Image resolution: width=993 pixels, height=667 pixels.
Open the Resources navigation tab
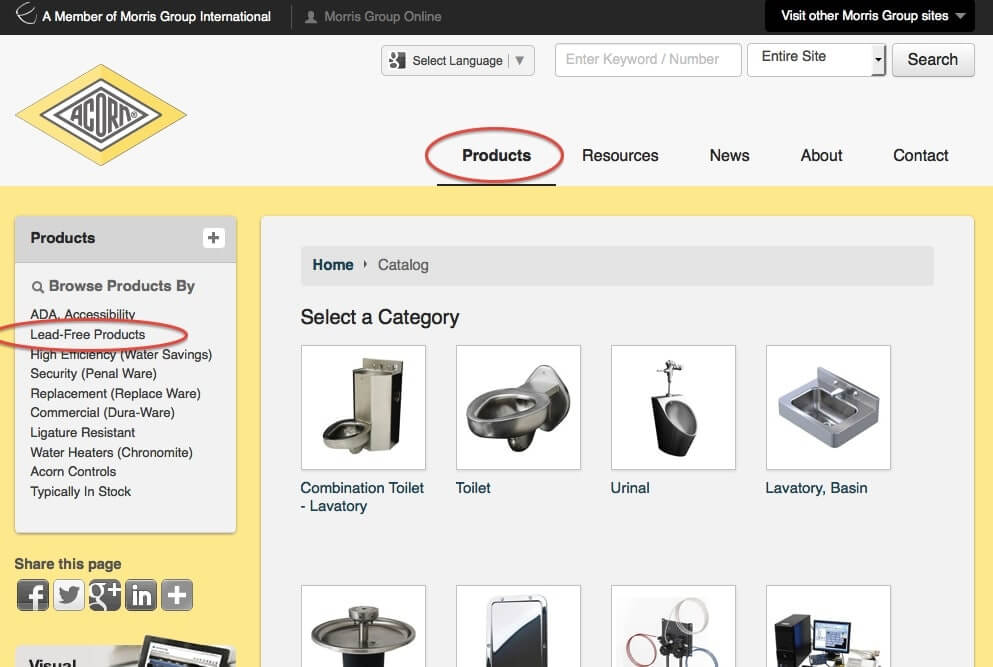(x=620, y=155)
